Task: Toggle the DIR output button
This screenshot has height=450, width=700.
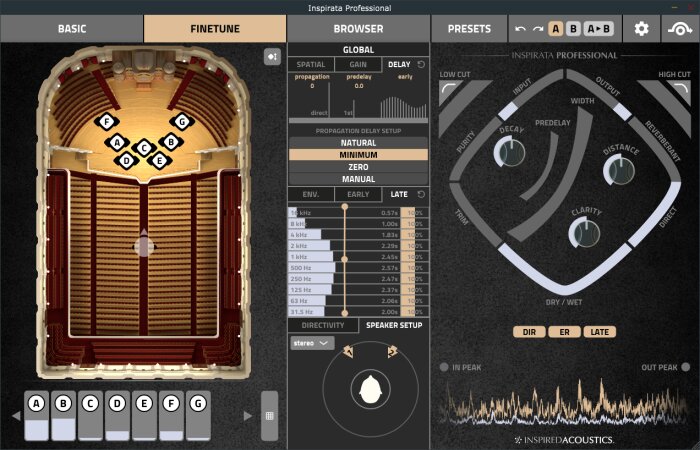Action: (529, 332)
